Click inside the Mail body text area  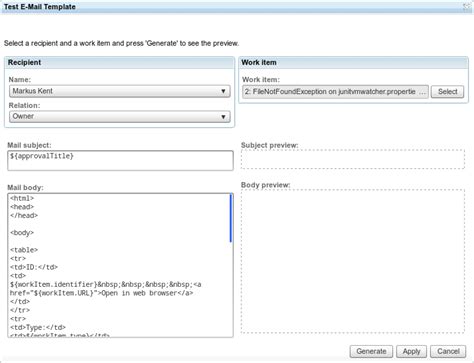(120, 265)
